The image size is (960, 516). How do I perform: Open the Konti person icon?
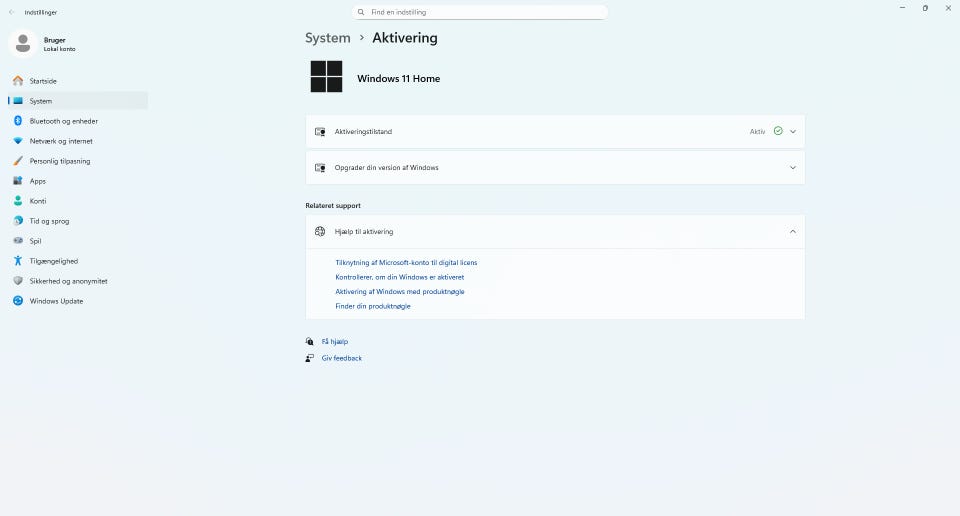pyautogui.click(x=18, y=201)
